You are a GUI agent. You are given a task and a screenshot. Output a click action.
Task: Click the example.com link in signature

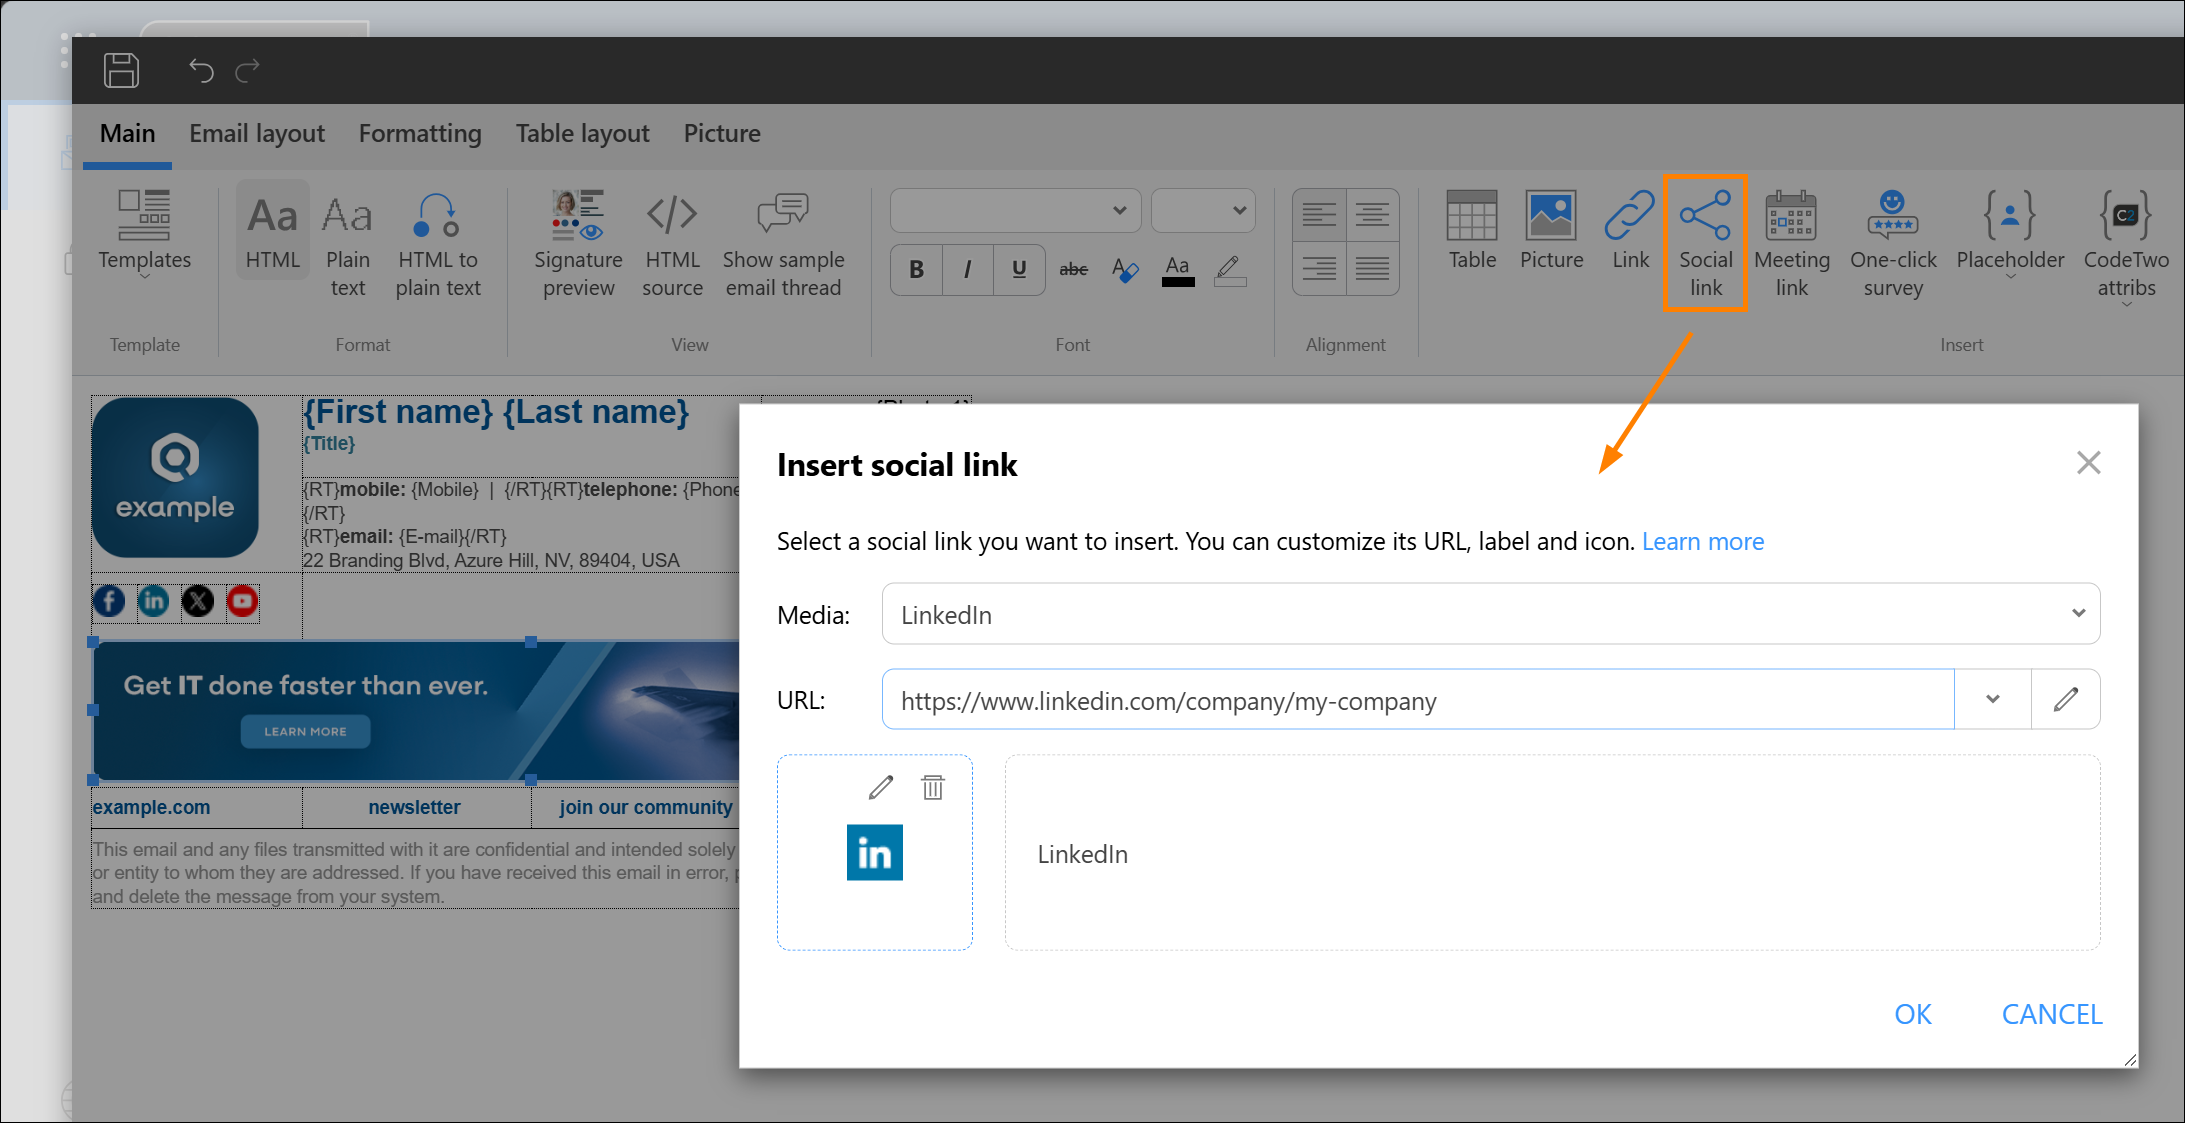click(151, 808)
